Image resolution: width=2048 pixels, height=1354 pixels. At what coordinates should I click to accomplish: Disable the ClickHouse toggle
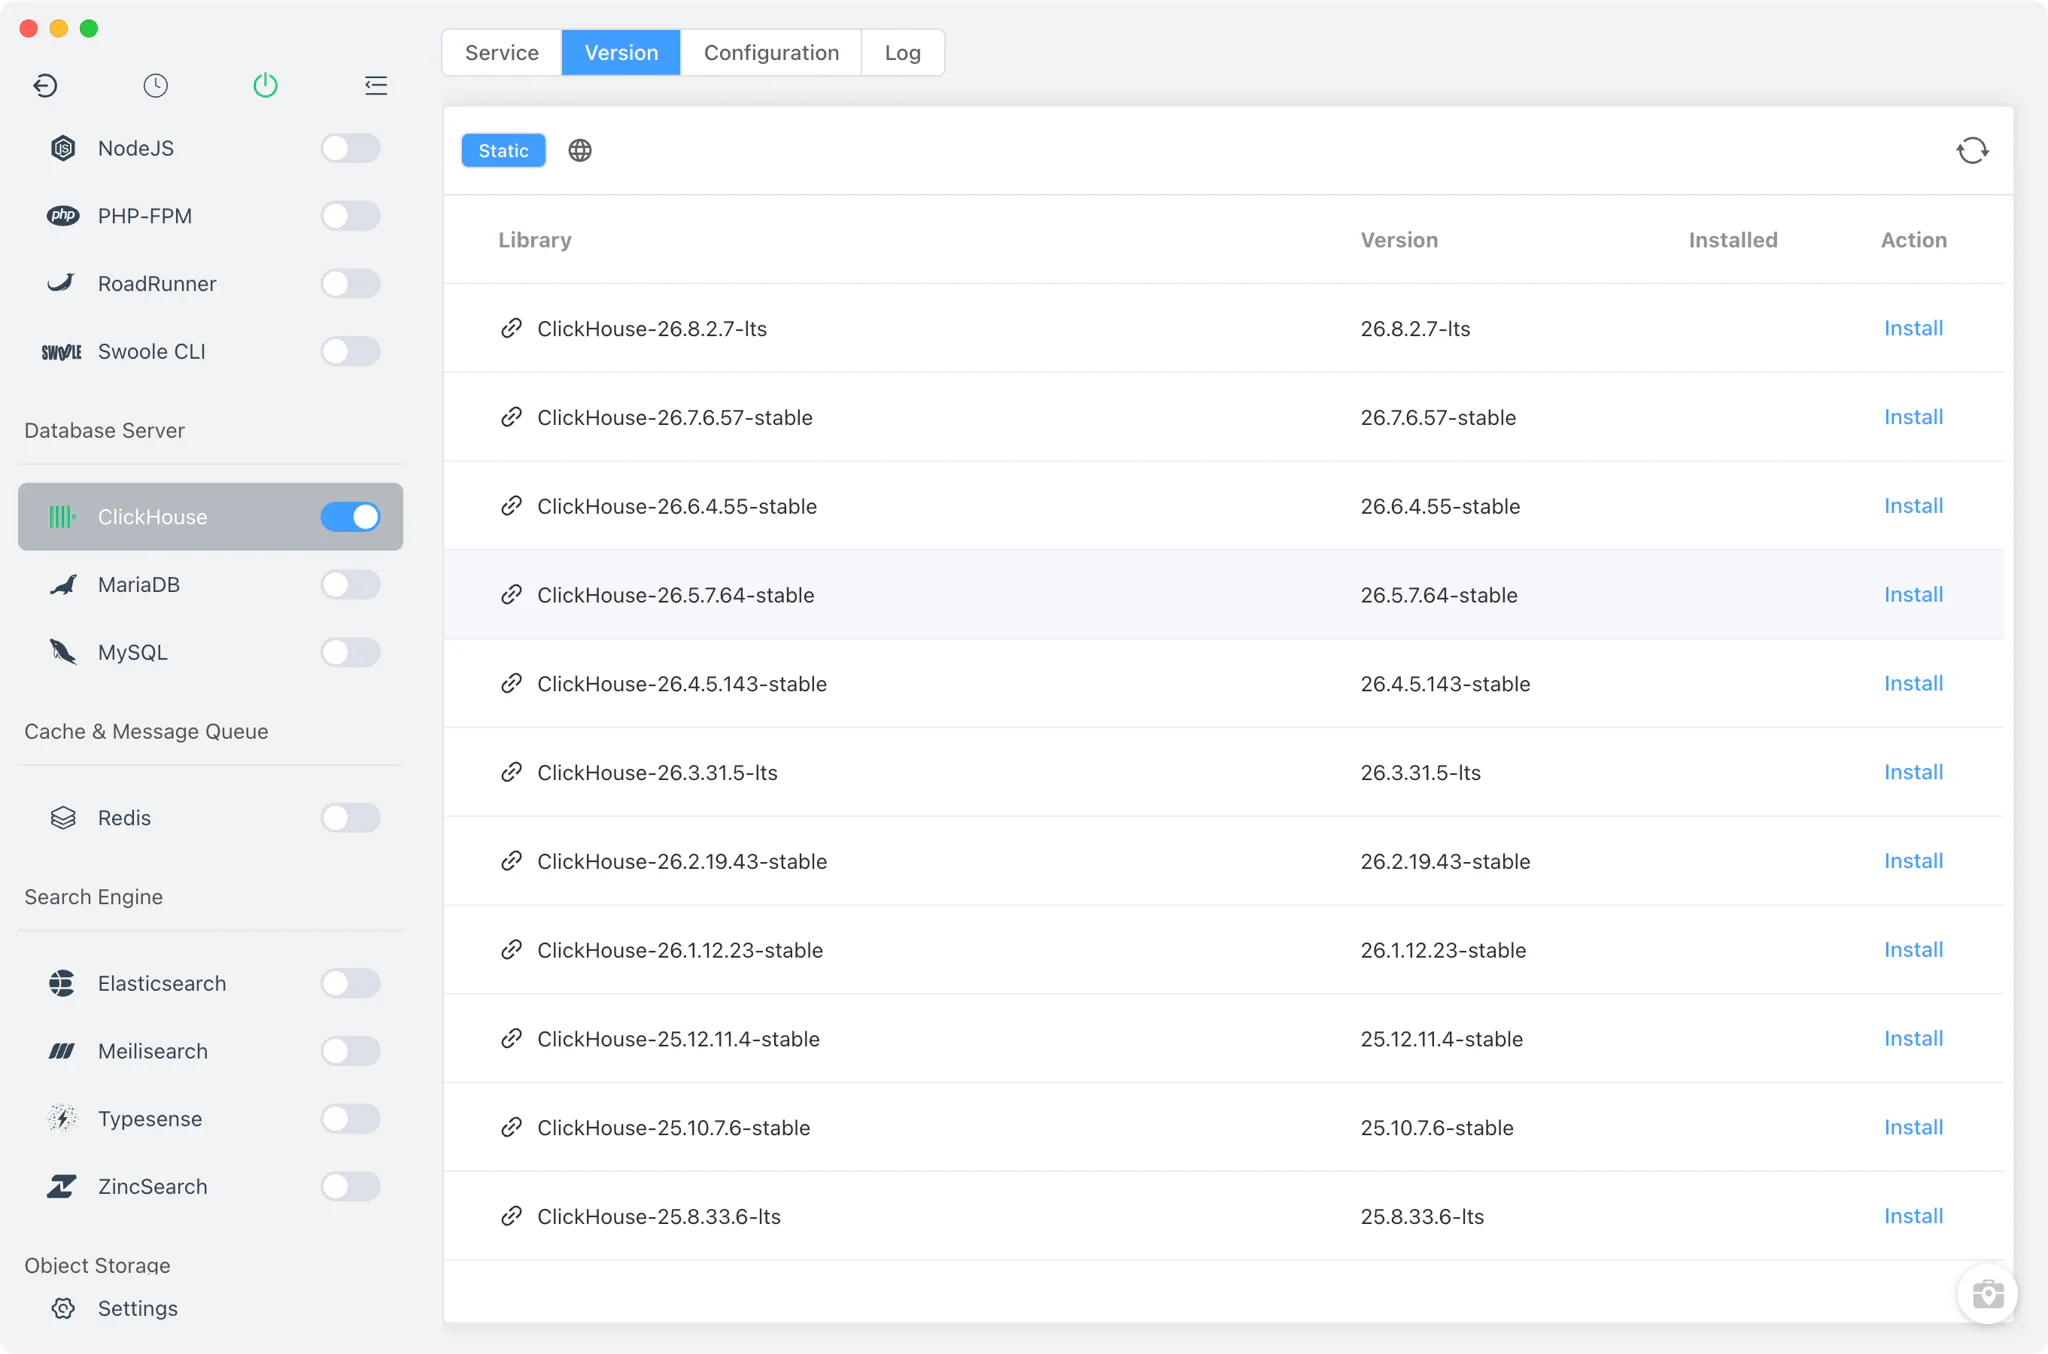[350, 517]
